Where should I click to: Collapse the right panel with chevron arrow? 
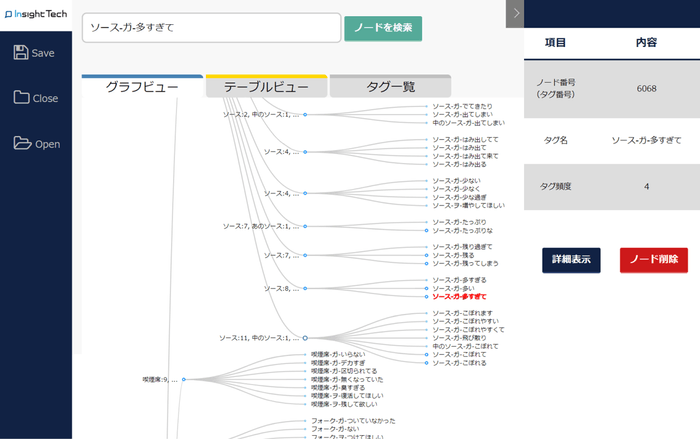point(515,13)
